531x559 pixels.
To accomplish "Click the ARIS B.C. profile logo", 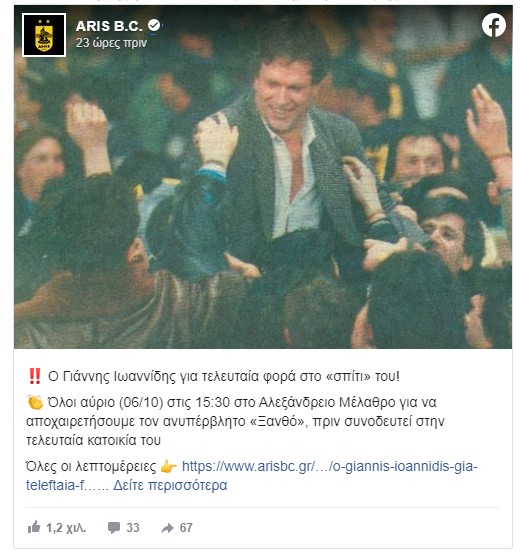I will coord(44,35).
